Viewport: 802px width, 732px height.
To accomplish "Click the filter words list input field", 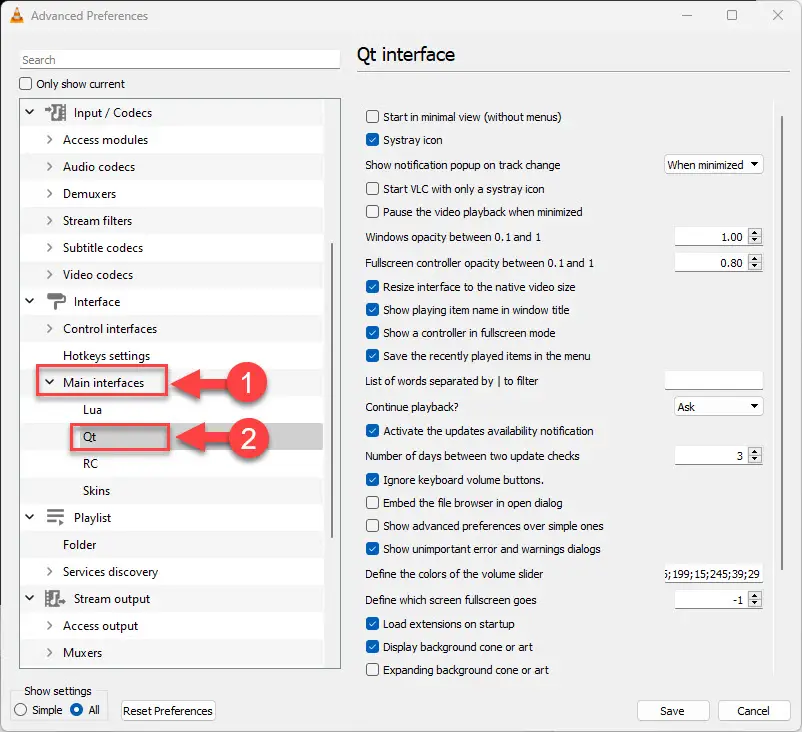I will (x=714, y=381).
